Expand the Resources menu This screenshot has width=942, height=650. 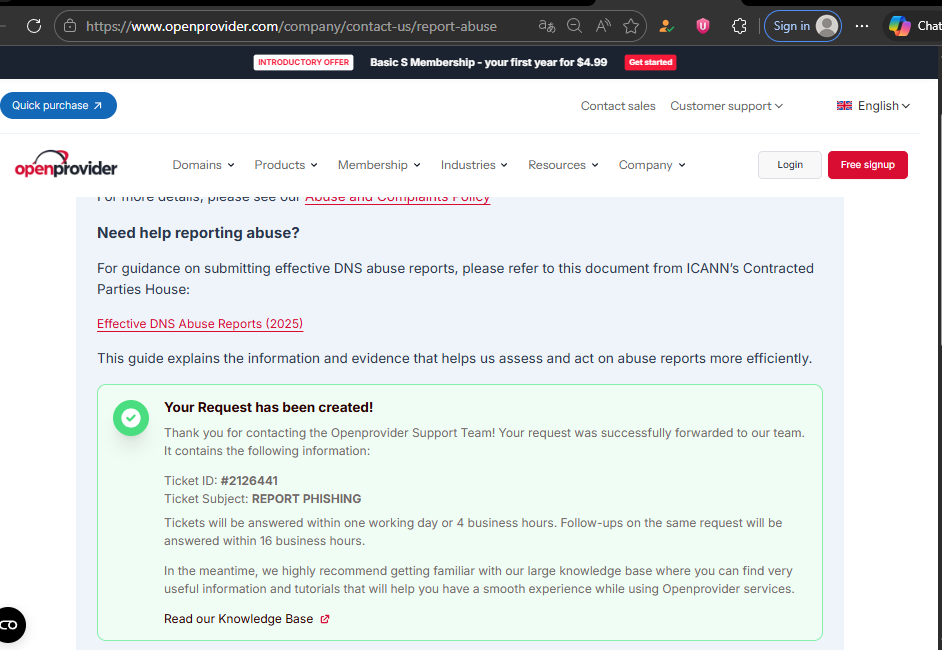point(563,165)
